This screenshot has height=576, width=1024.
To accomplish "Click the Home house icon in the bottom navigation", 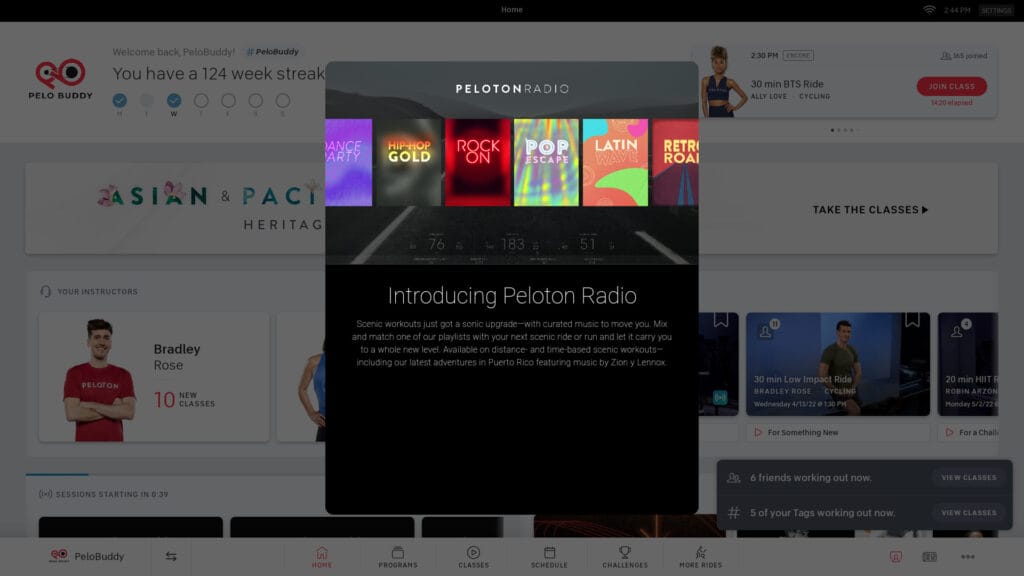I will coord(322,552).
